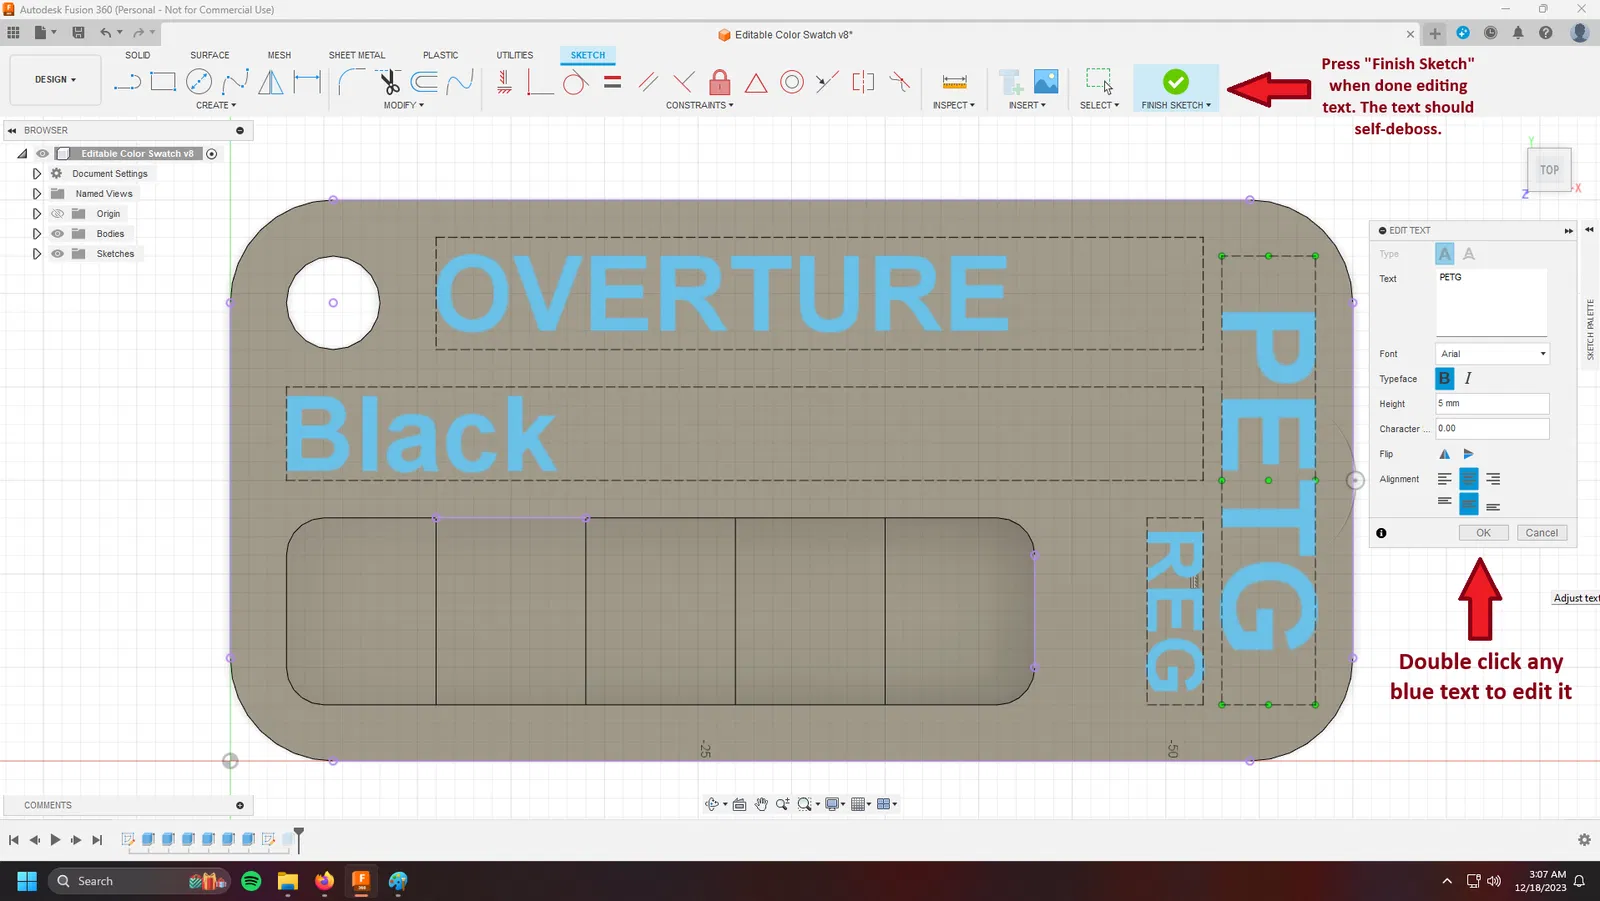Click the text Height input field
The height and width of the screenshot is (901, 1600).
pos(1493,404)
